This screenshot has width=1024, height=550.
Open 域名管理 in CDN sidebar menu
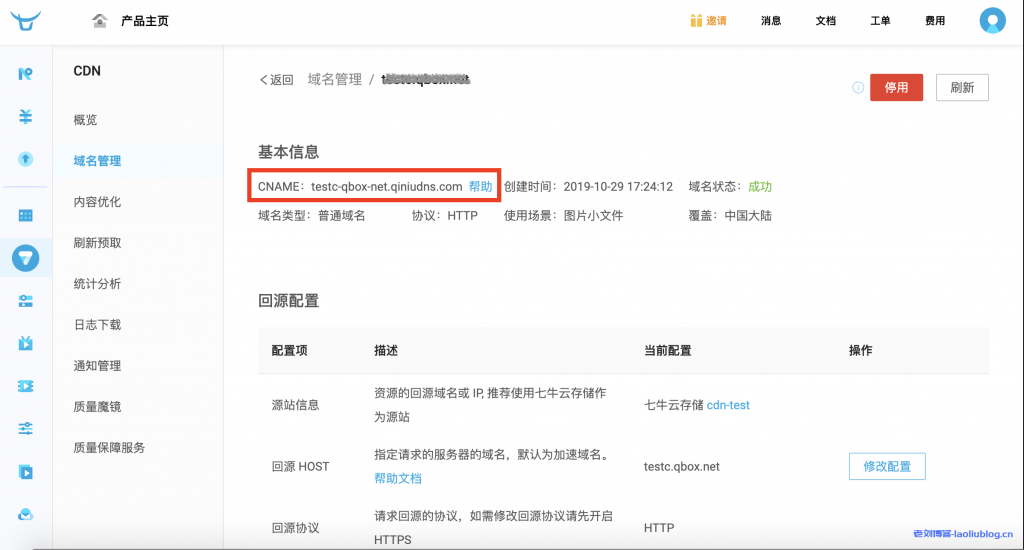[97, 161]
